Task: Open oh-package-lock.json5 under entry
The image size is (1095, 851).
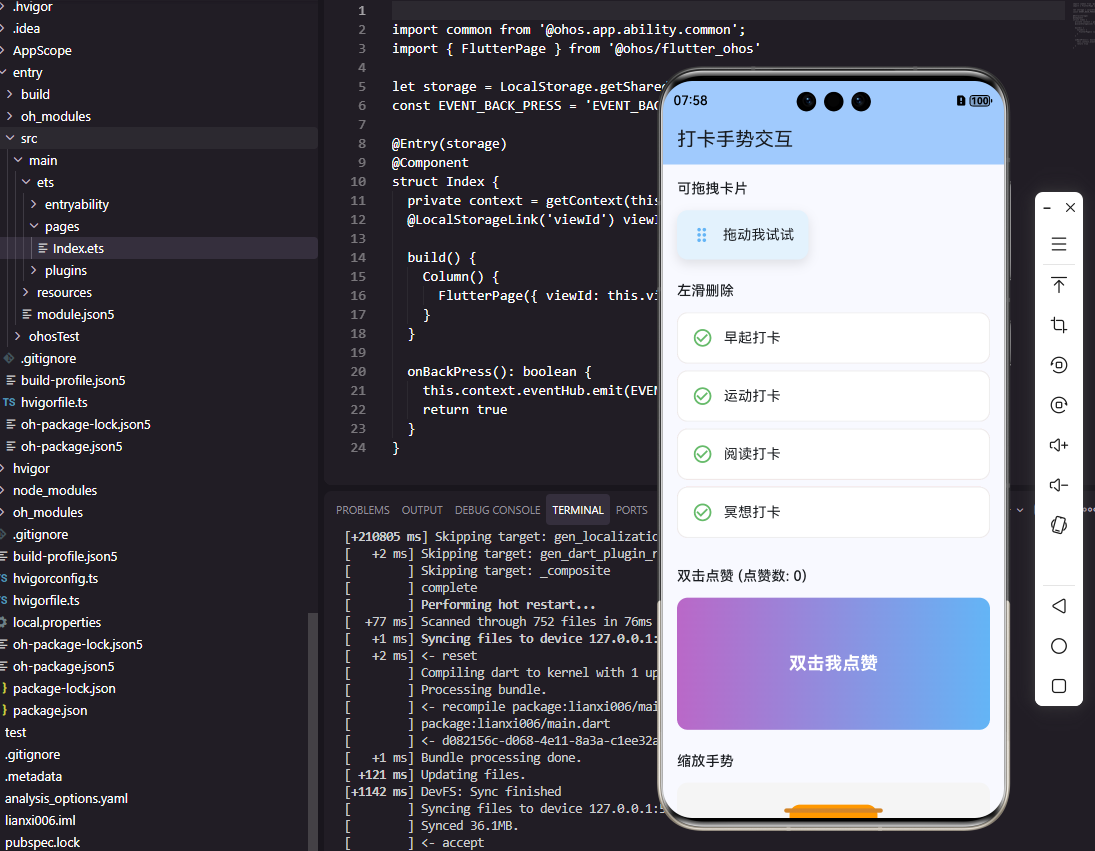Action: pyautogui.click(x=85, y=424)
